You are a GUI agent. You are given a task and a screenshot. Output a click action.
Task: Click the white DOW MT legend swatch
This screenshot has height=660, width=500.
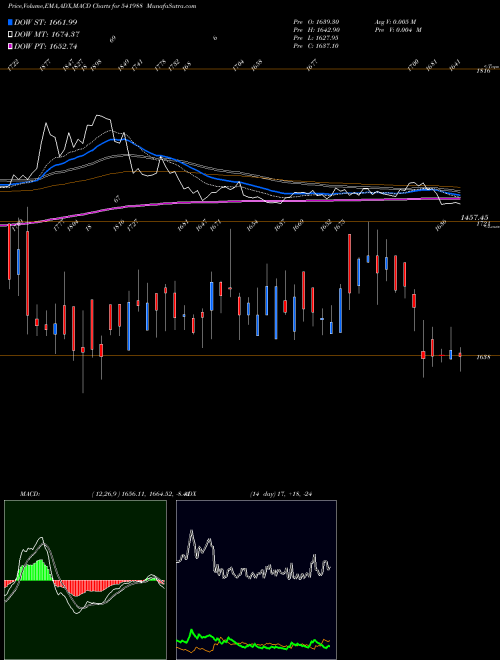(10, 35)
